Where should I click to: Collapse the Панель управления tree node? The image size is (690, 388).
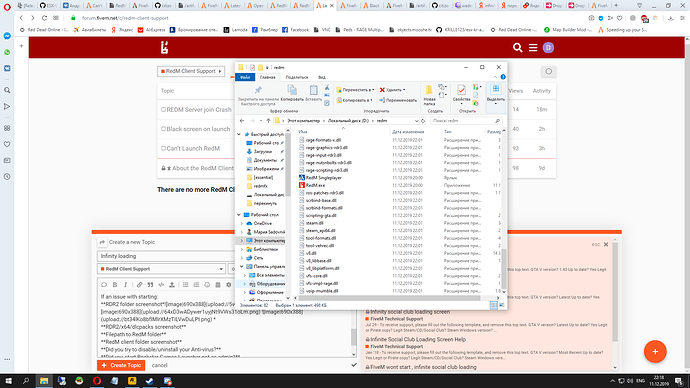coord(242,267)
